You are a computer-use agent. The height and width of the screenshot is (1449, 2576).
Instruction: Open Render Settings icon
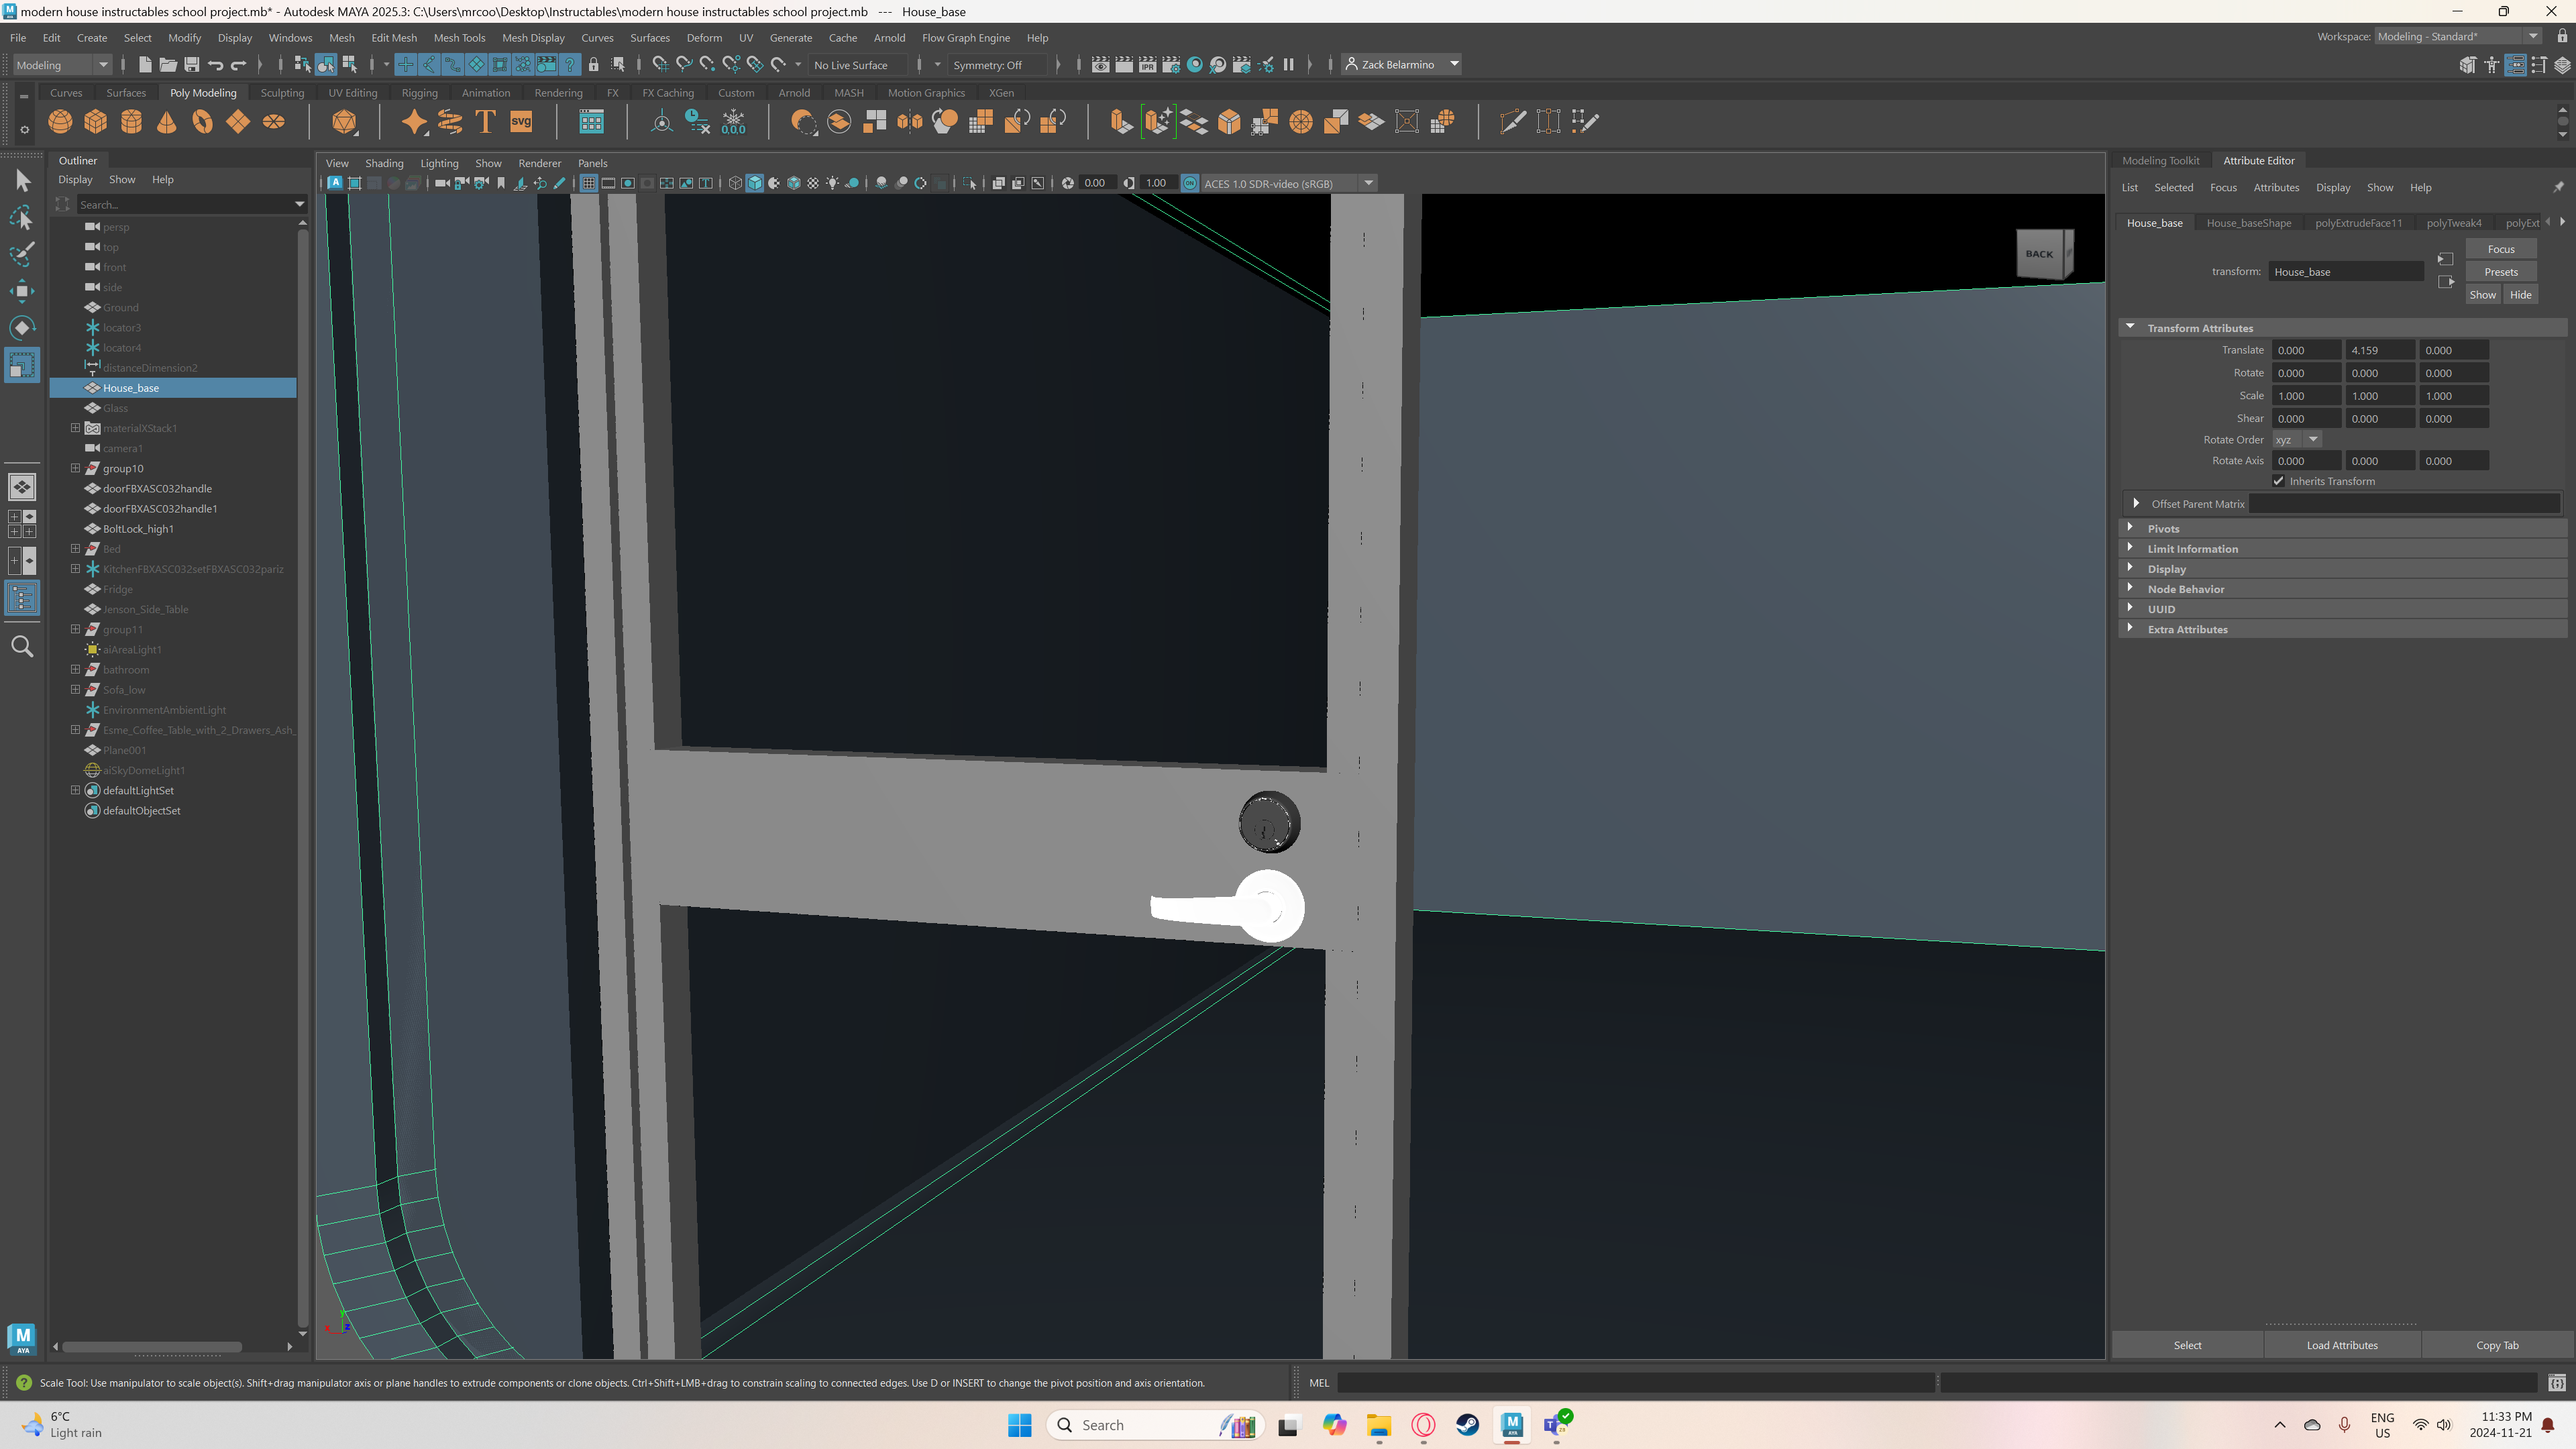[x=1171, y=65]
